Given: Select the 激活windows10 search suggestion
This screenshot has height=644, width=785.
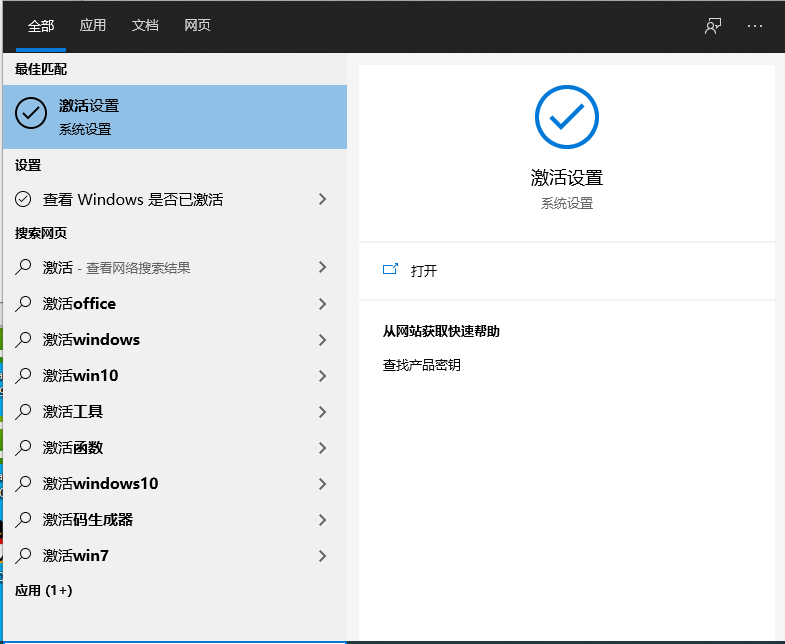Looking at the screenshot, I should 100,484.
